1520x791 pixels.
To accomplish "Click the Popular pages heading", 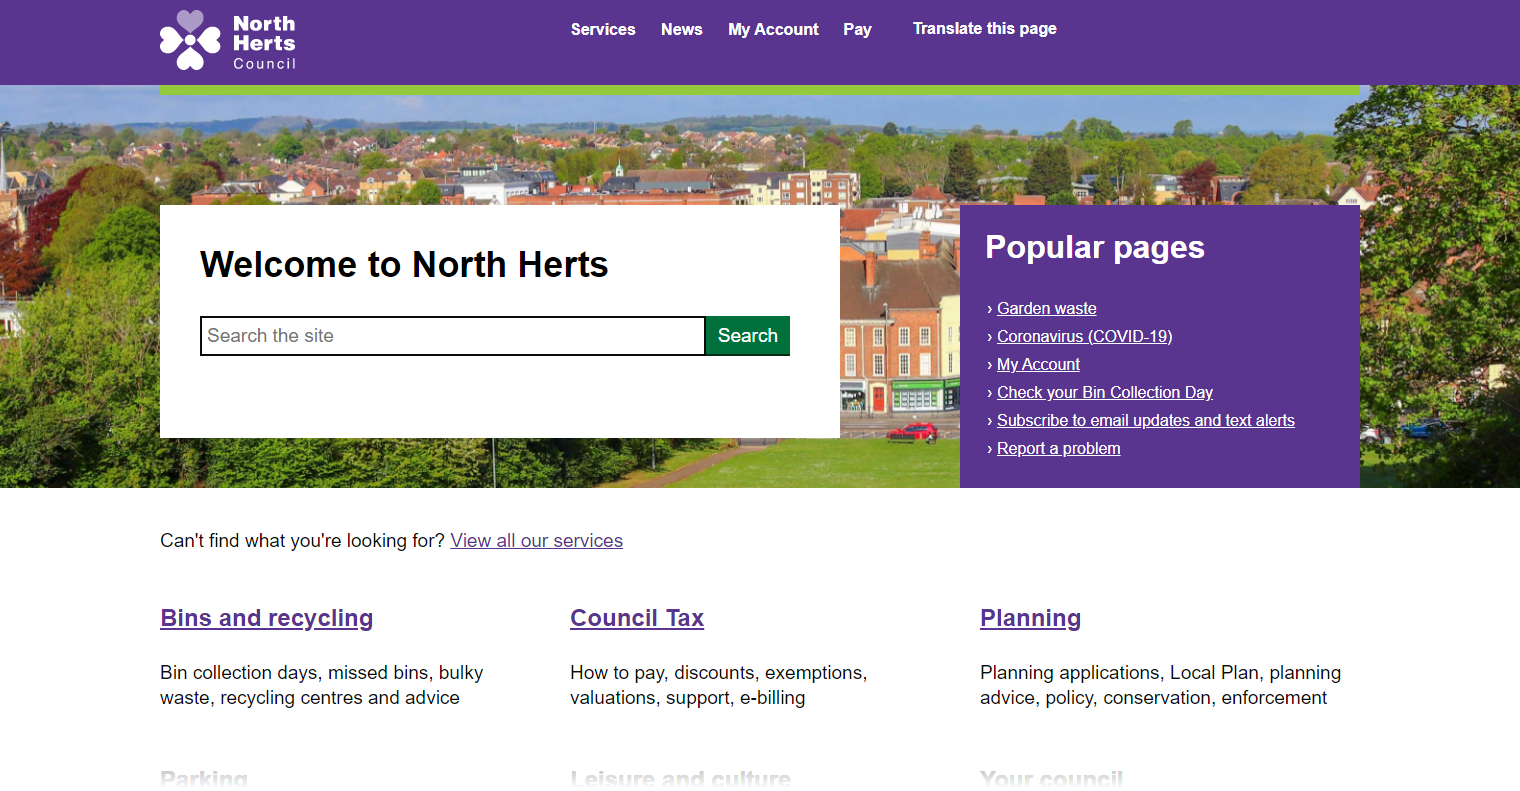I will (x=1095, y=248).
